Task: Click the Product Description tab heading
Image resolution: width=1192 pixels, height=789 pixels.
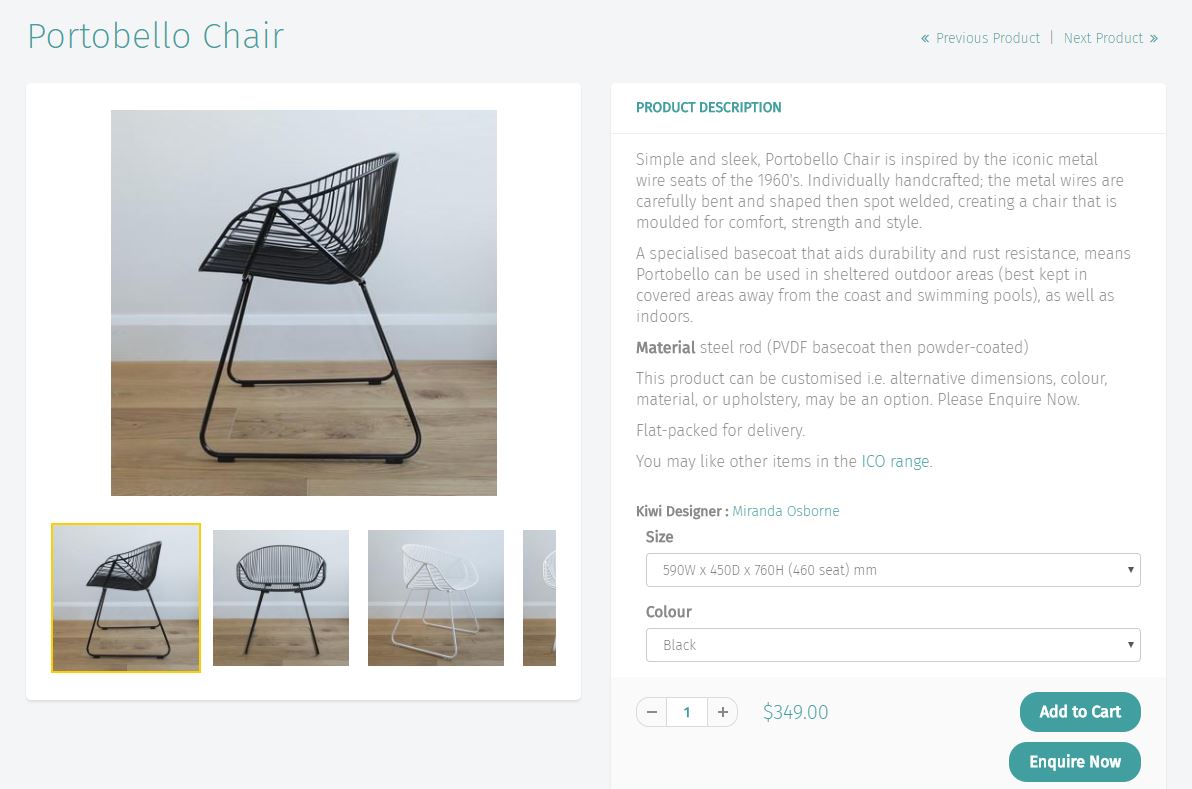Action: coord(709,108)
